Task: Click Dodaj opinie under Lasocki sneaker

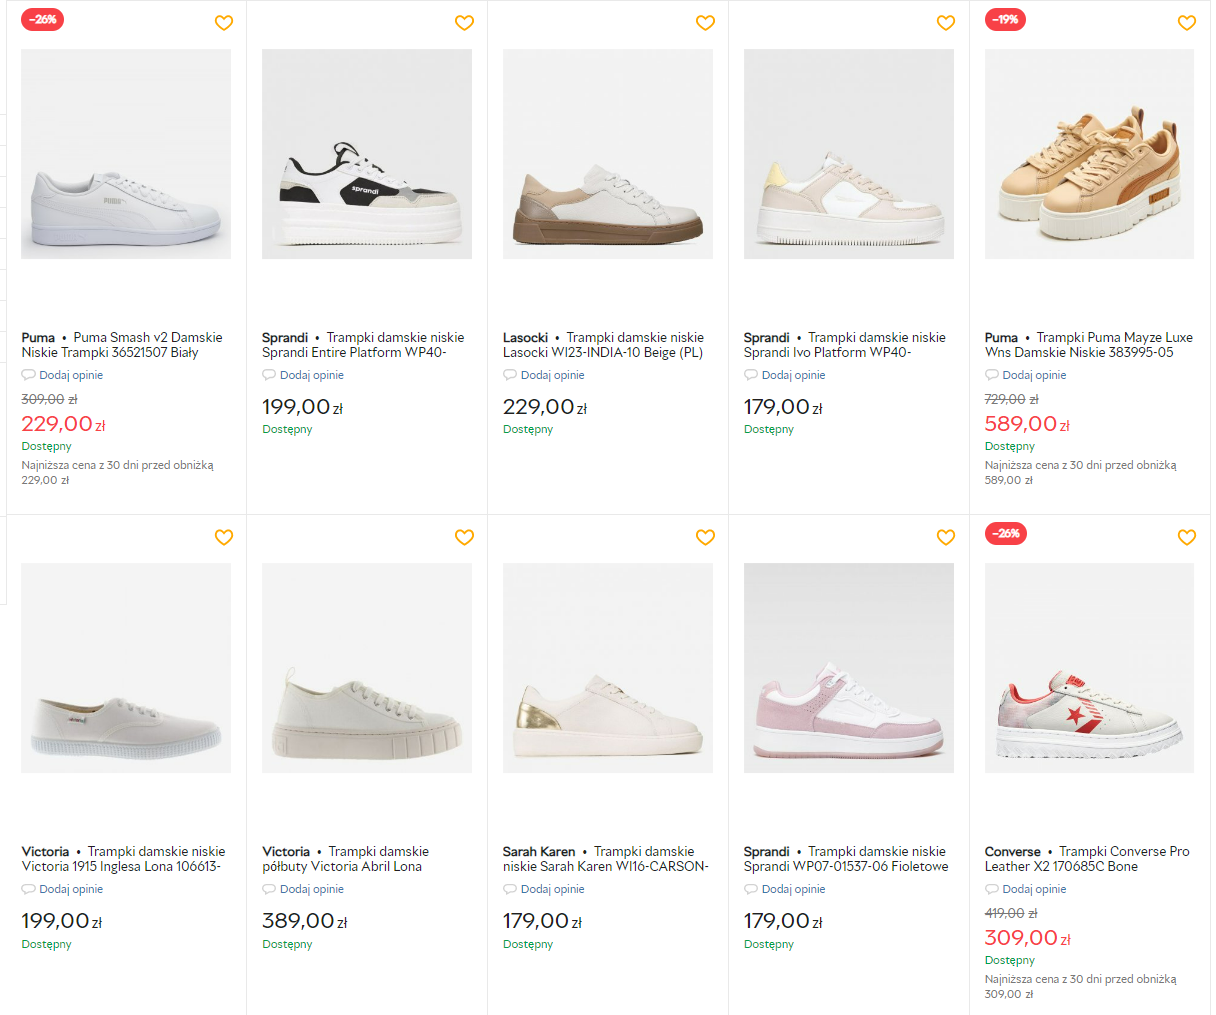Action: click(544, 375)
